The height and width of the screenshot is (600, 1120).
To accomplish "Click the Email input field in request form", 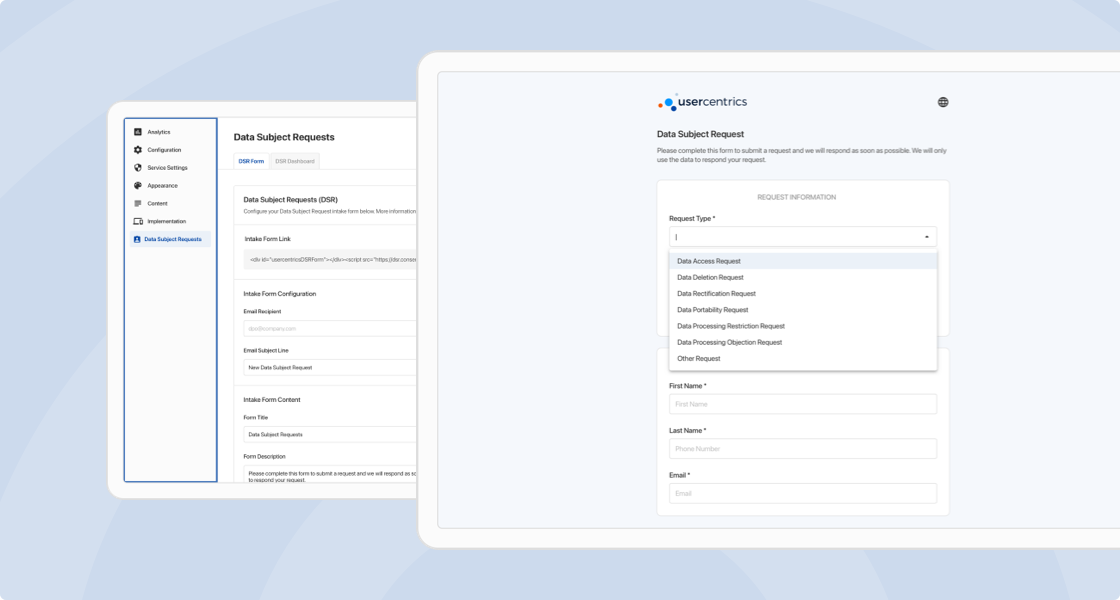I will tap(803, 494).
